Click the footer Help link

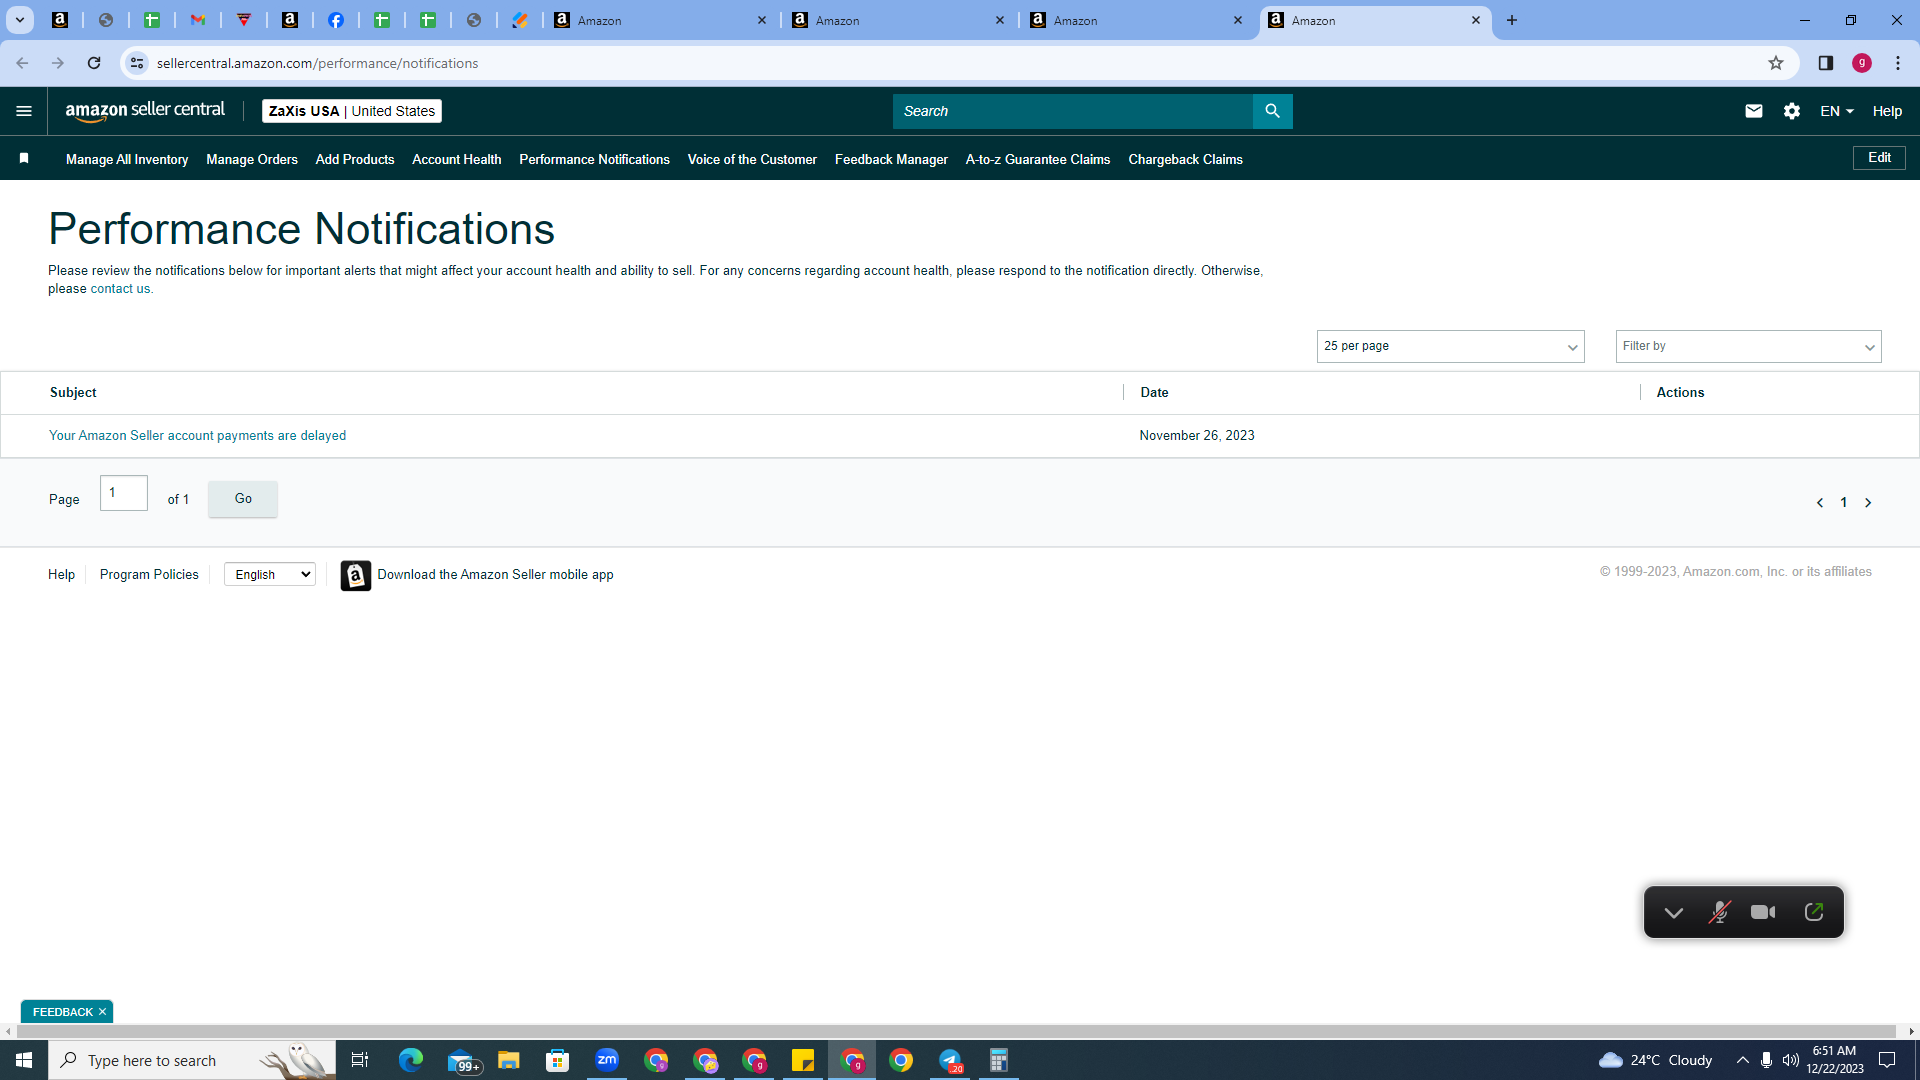pos(61,574)
